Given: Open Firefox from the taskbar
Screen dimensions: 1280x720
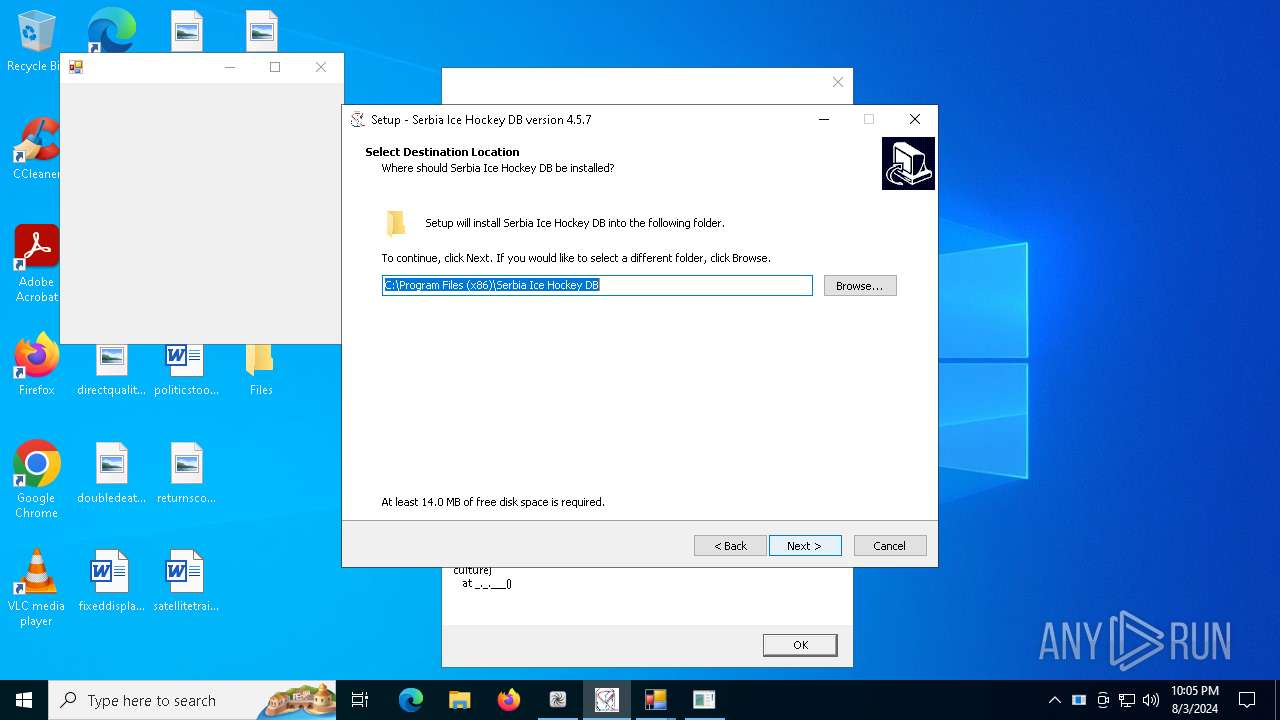Looking at the screenshot, I should tap(509, 700).
